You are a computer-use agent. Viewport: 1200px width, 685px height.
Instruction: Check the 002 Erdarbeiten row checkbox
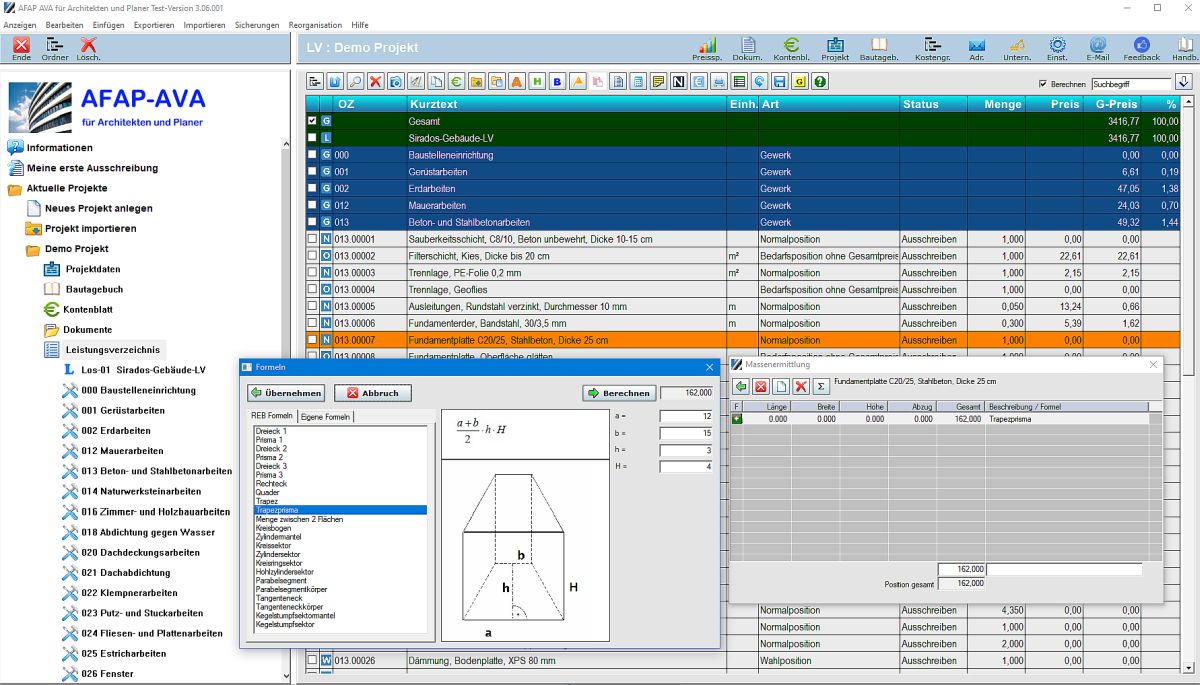point(313,188)
